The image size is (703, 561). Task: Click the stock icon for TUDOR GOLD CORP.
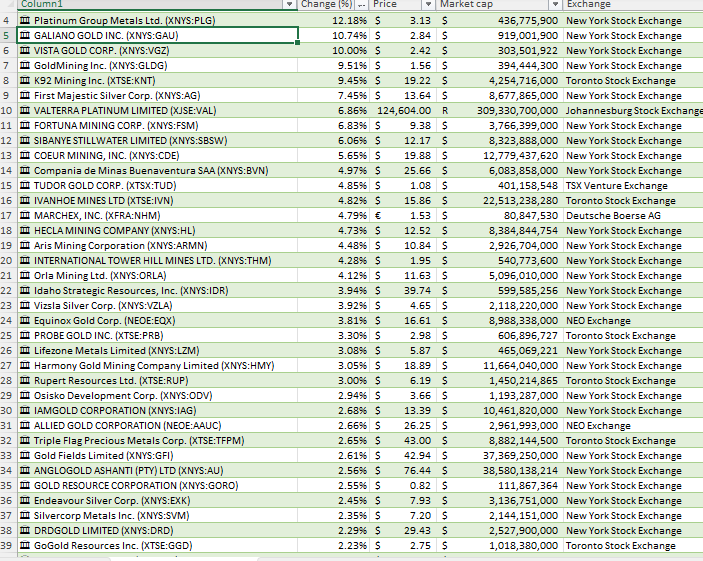point(25,185)
